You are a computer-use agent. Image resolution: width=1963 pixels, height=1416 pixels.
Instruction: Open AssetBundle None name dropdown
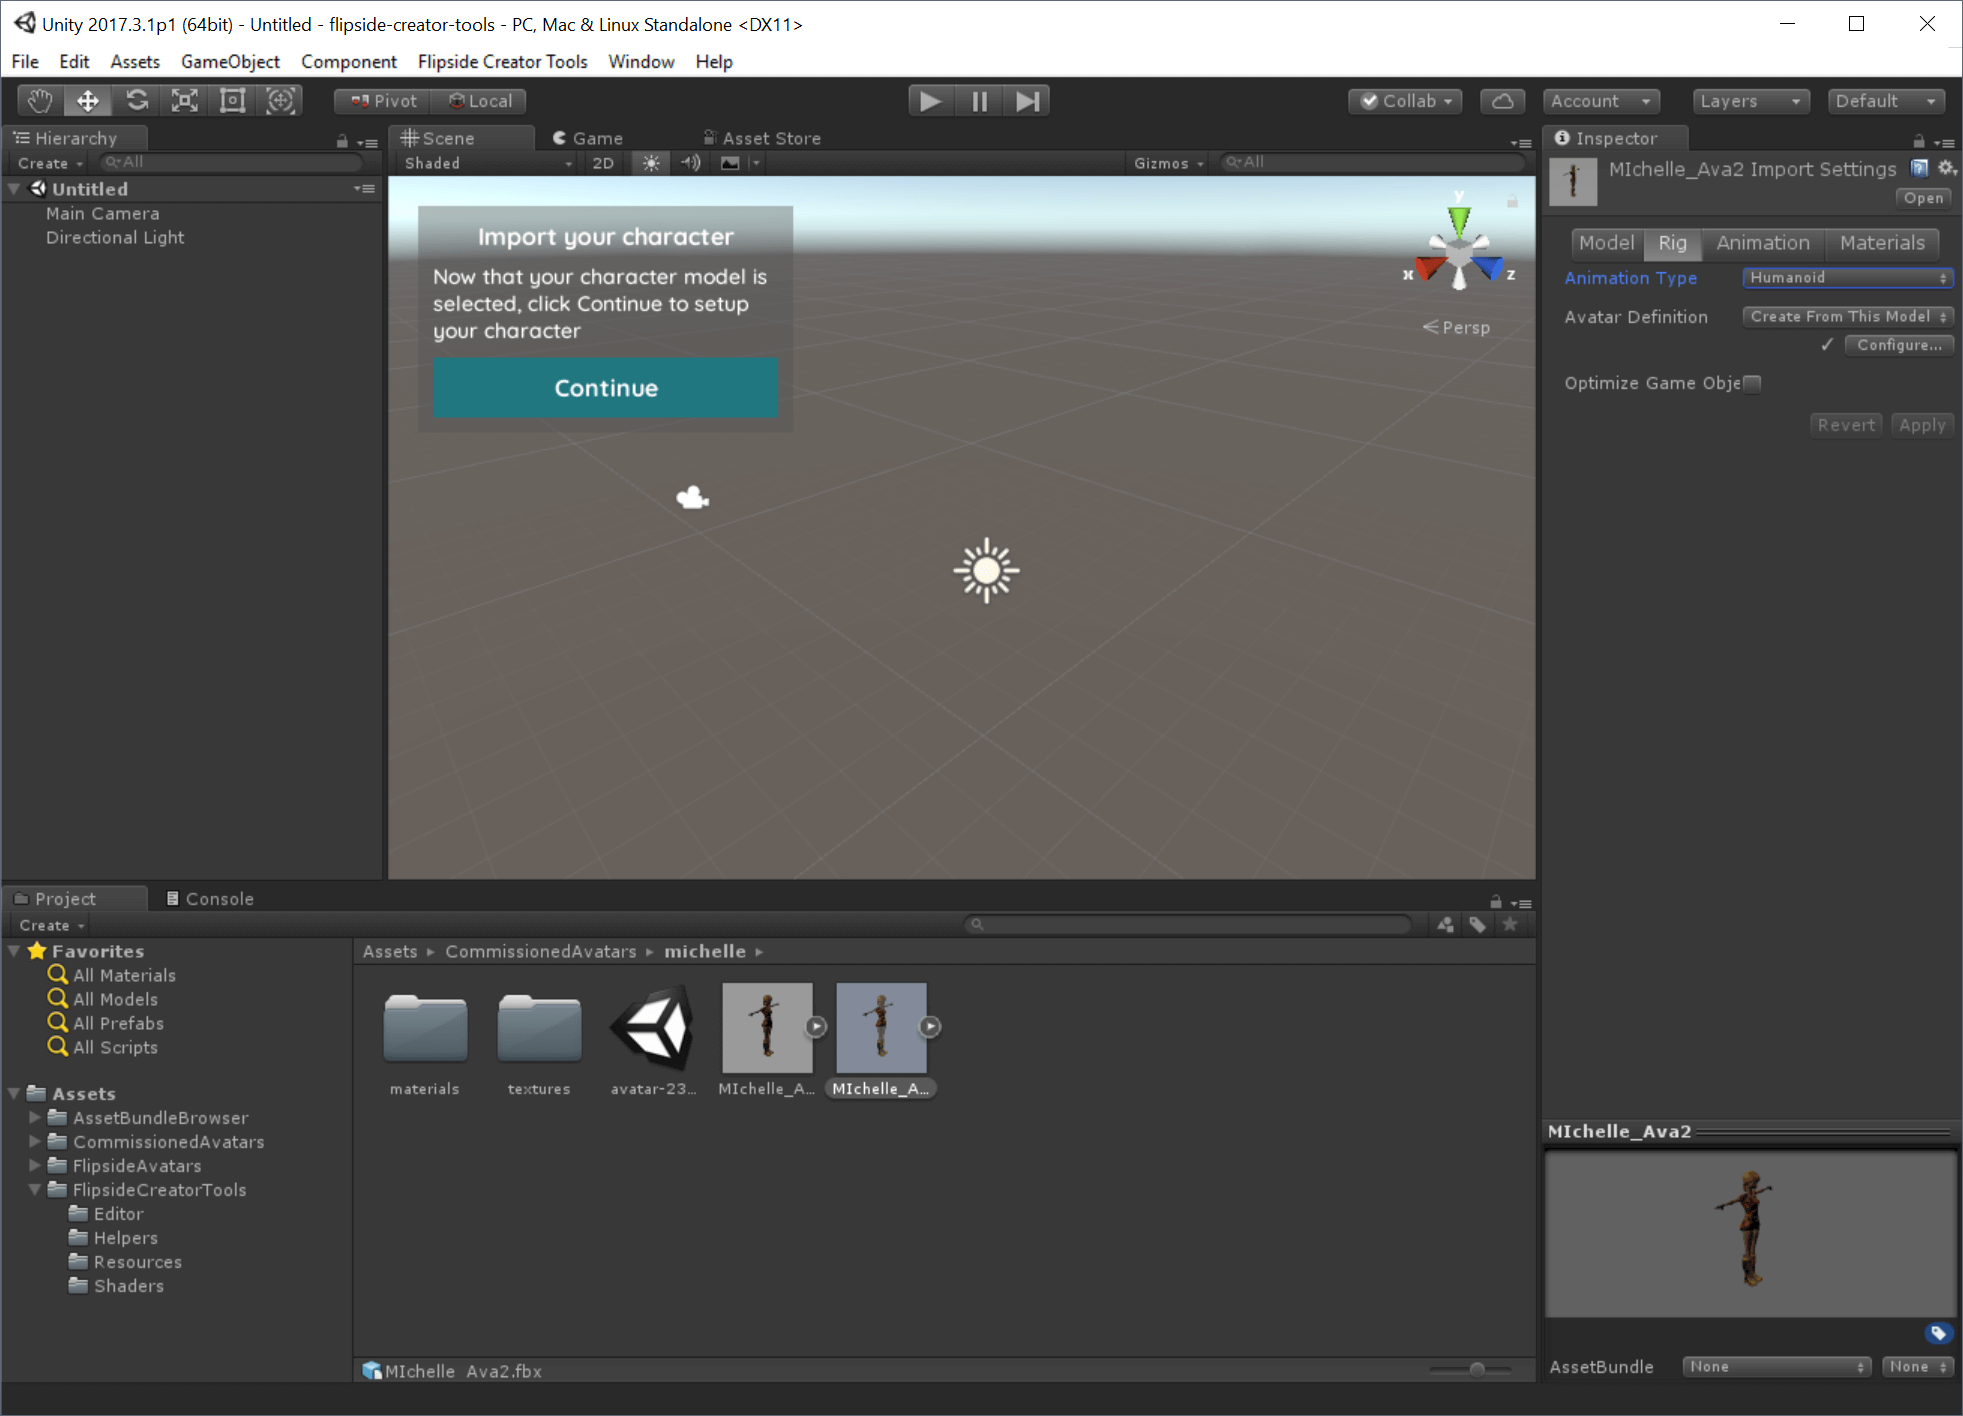click(1776, 1367)
